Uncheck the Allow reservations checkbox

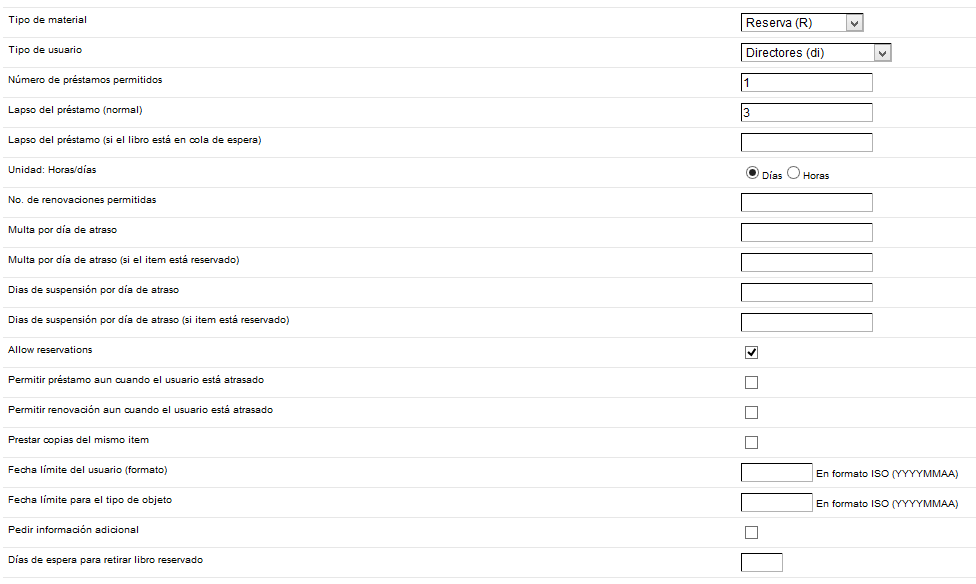(x=752, y=352)
